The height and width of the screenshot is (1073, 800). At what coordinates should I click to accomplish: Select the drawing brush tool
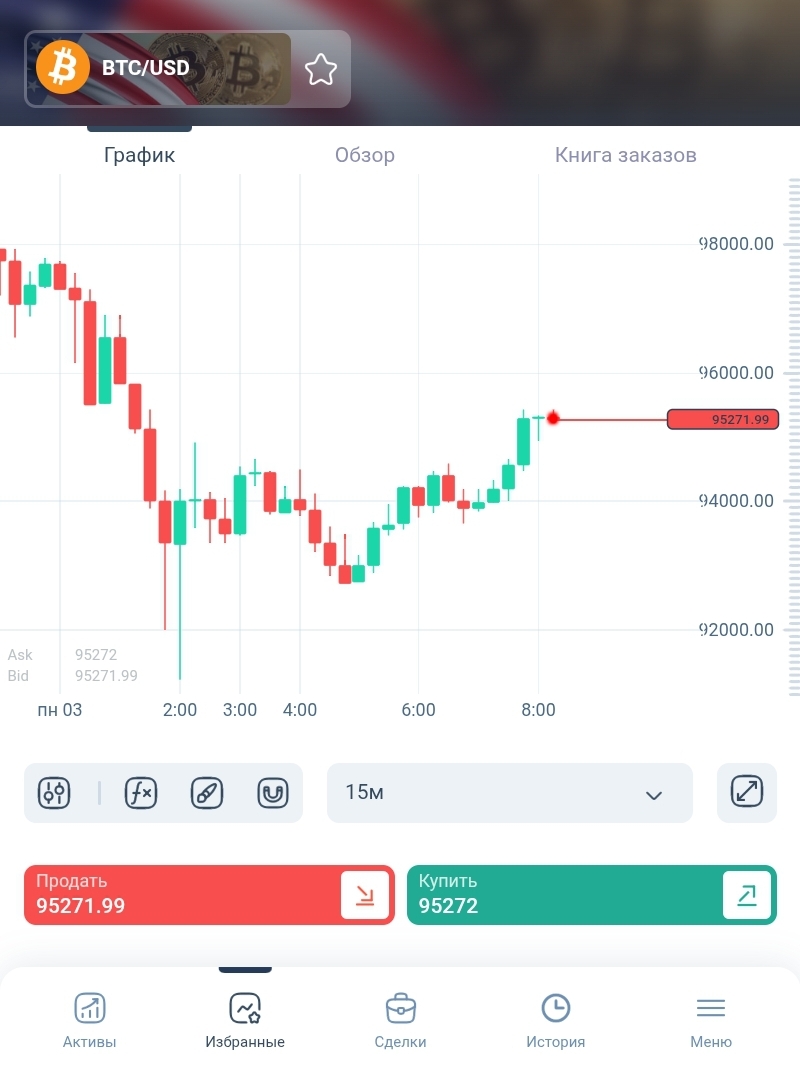(207, 793)
